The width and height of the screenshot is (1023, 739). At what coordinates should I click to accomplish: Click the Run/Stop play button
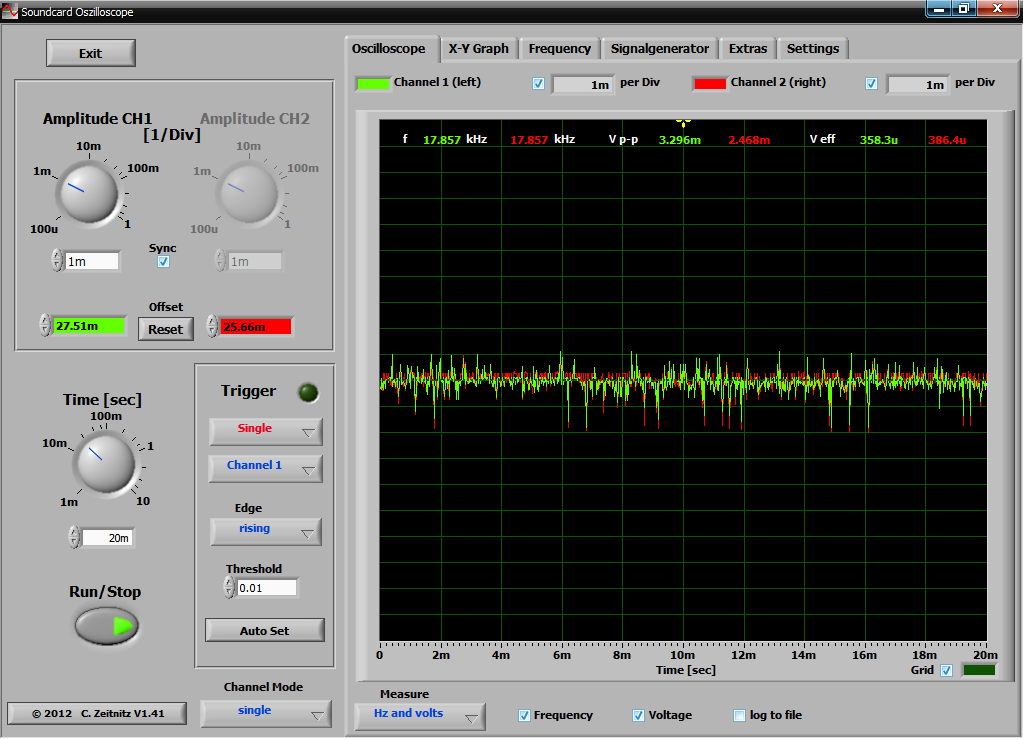[x=106, y=626]
